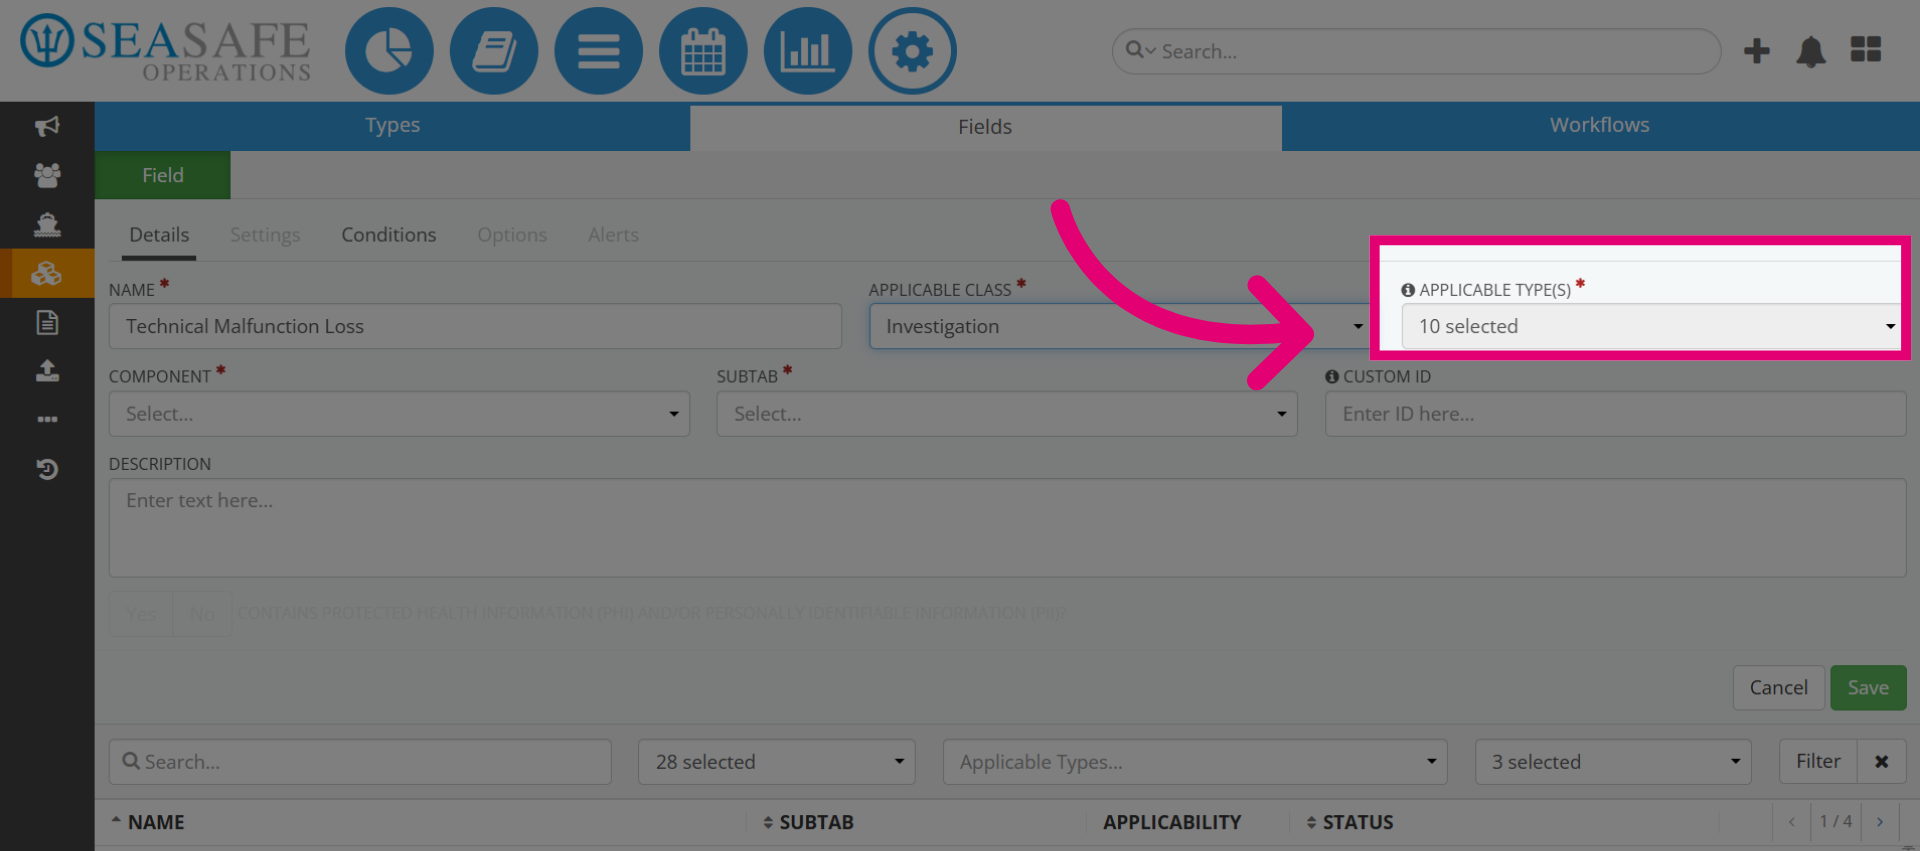1920x851 pixels.
Task: Click the Cancel button
Action: (1778, 688)
